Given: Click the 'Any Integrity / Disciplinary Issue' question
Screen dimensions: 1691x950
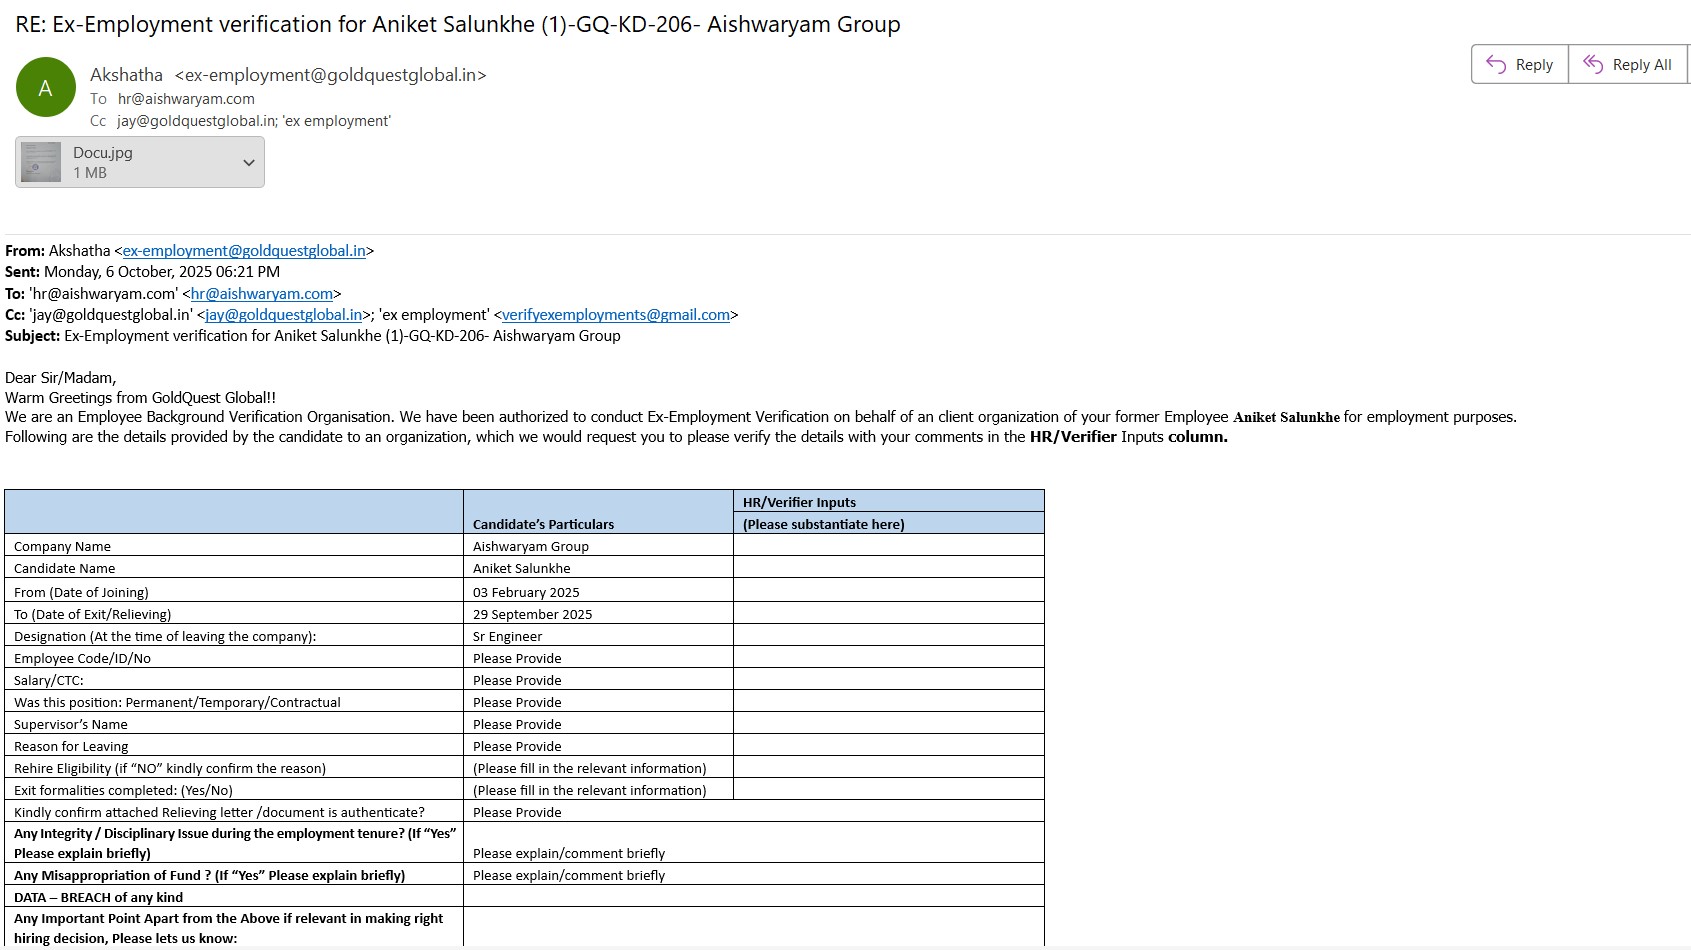Looking at the screenshot, I should point(235,844).
